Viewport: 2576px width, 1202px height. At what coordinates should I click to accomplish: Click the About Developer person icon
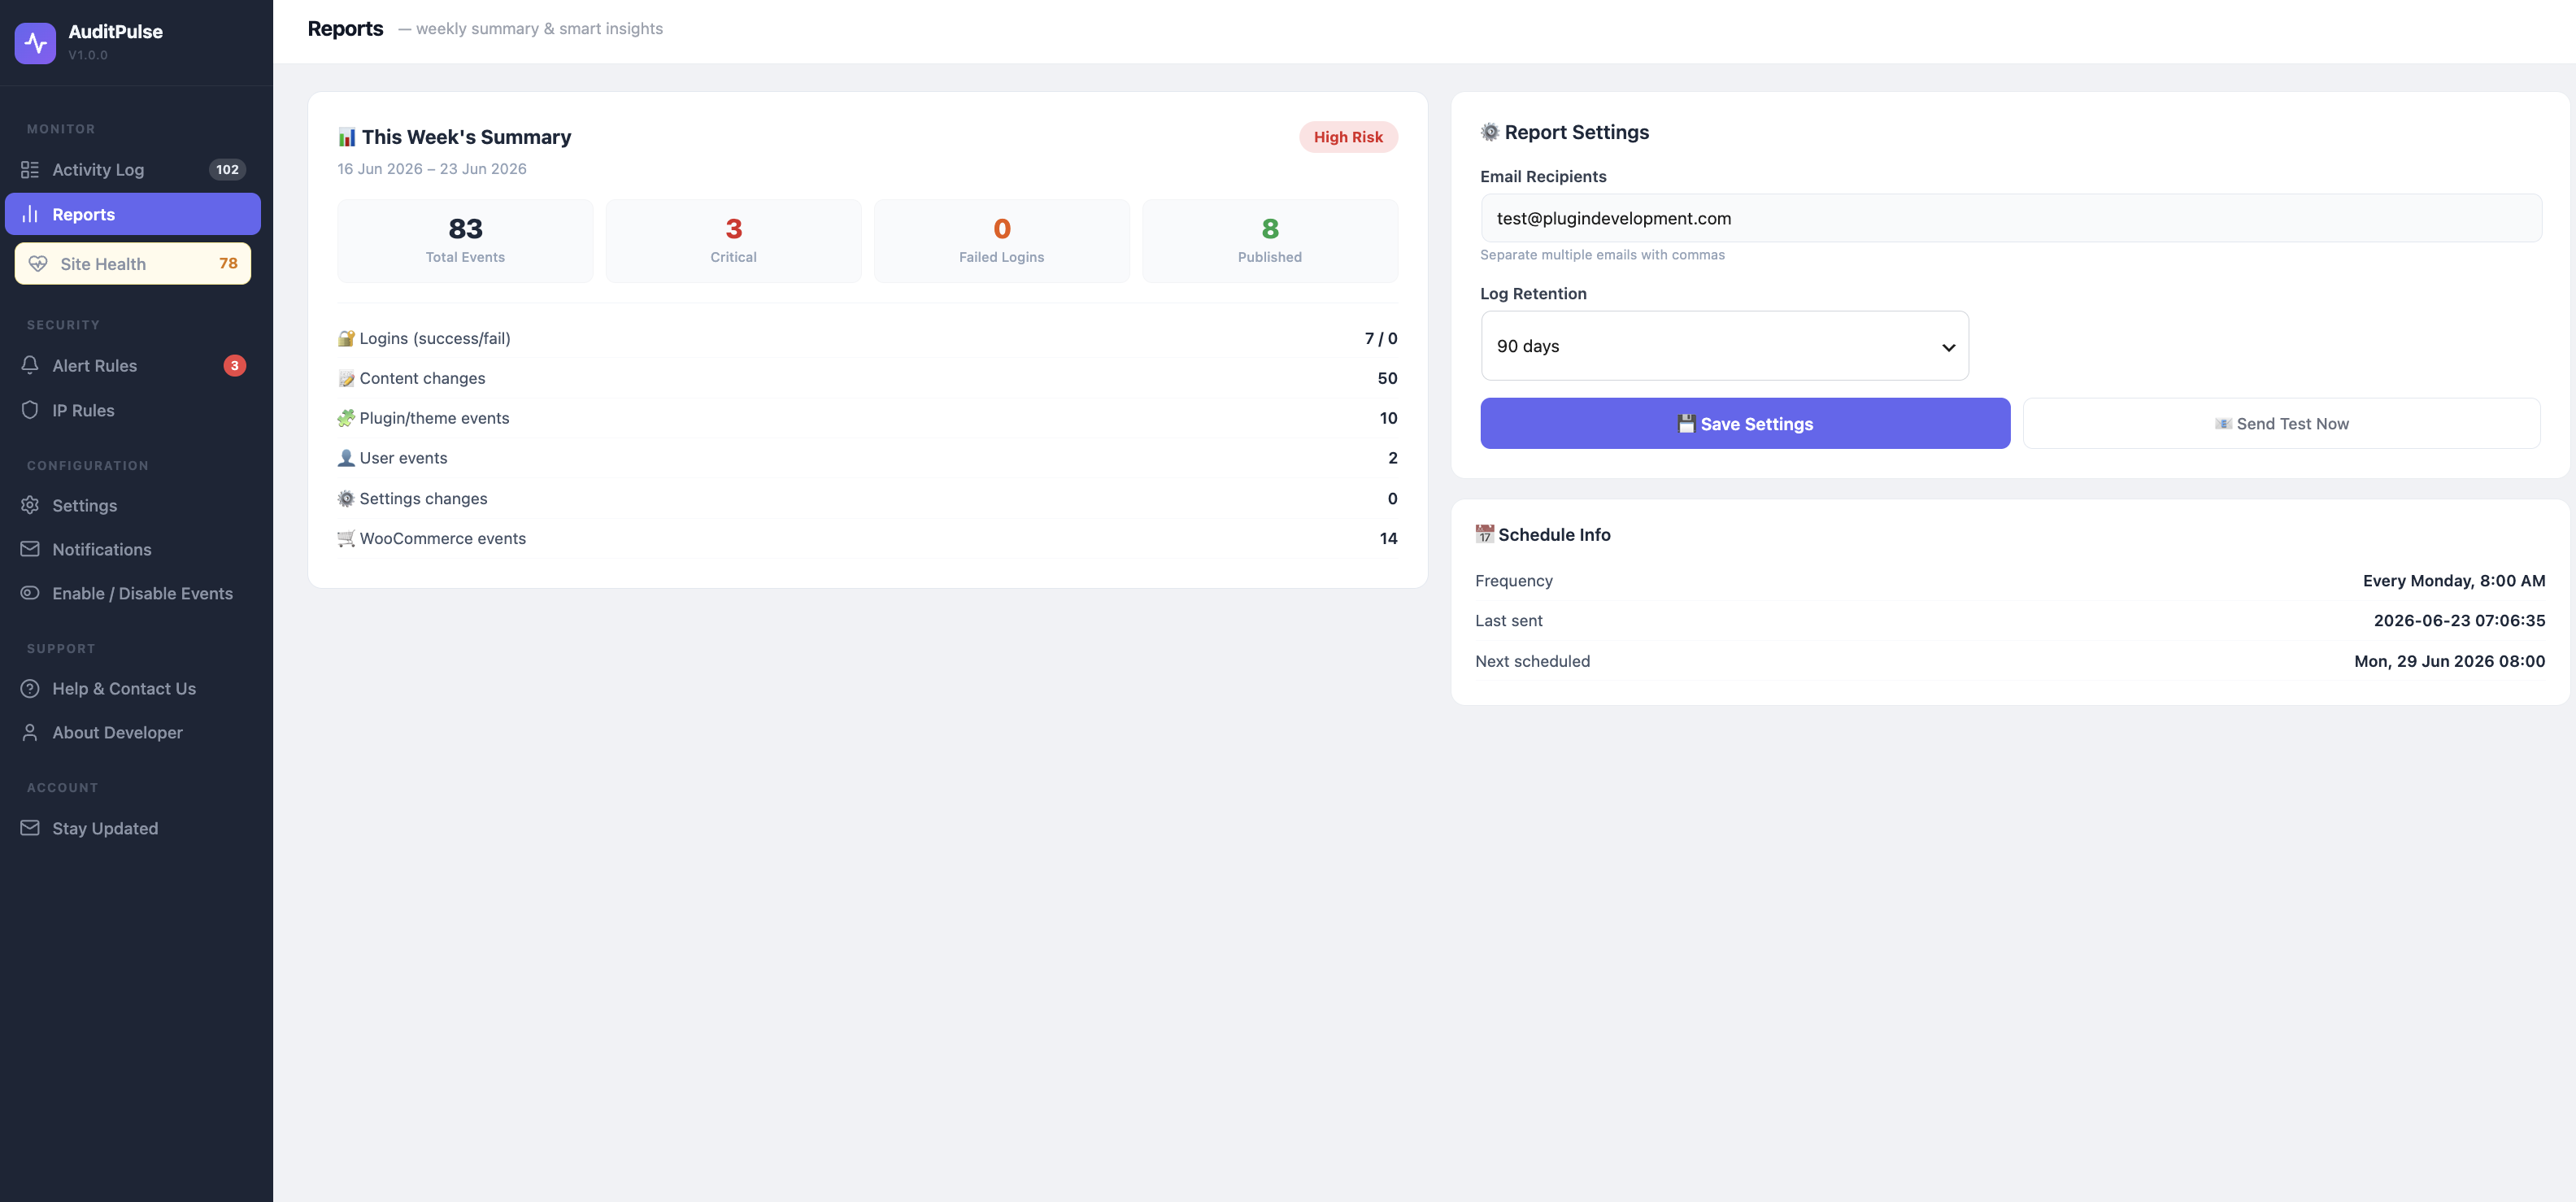[x=30, y=732]
